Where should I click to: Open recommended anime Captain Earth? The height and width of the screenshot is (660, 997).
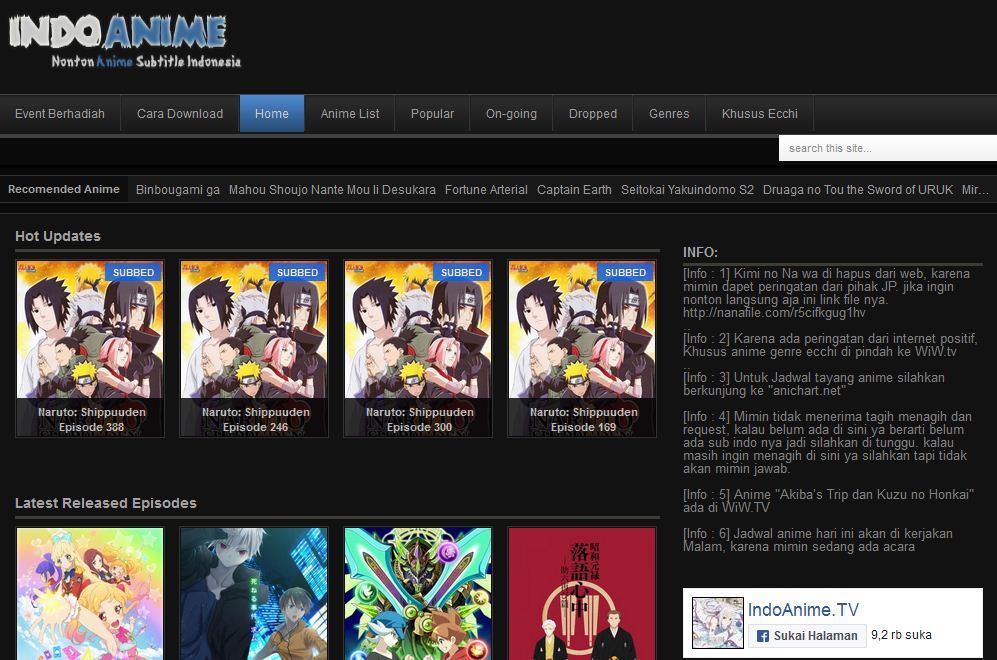(574, 189)
